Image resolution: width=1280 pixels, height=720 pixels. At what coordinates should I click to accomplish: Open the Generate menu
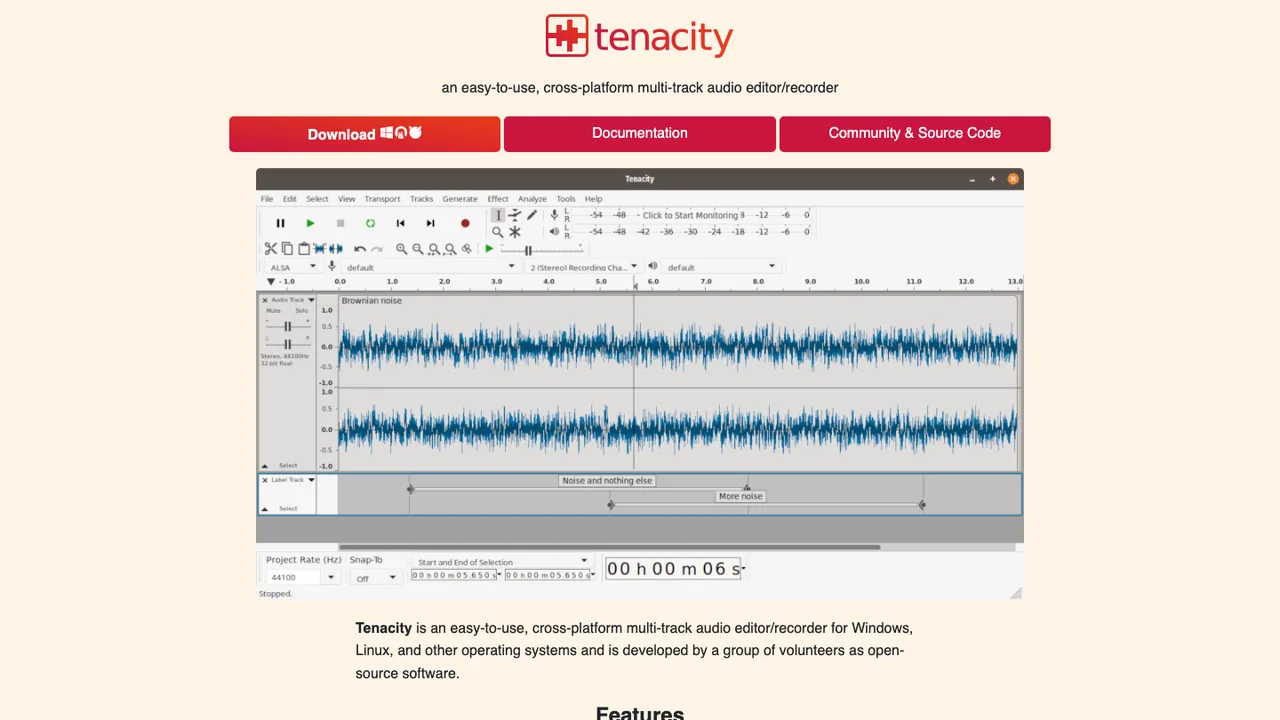(460, 199)
